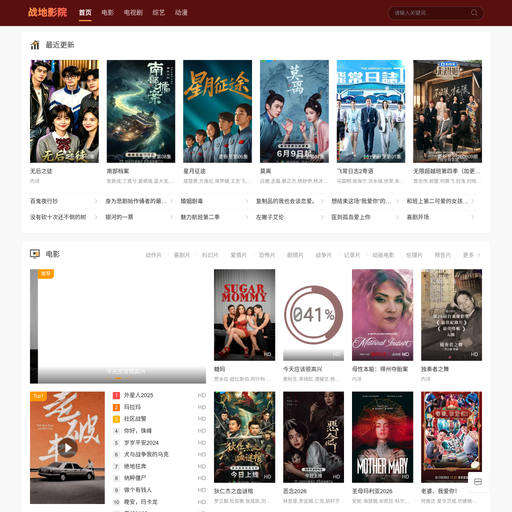512x512 pixels.
Task: Open the 母性本能 pink poster
Action: (x=382, y=315)
